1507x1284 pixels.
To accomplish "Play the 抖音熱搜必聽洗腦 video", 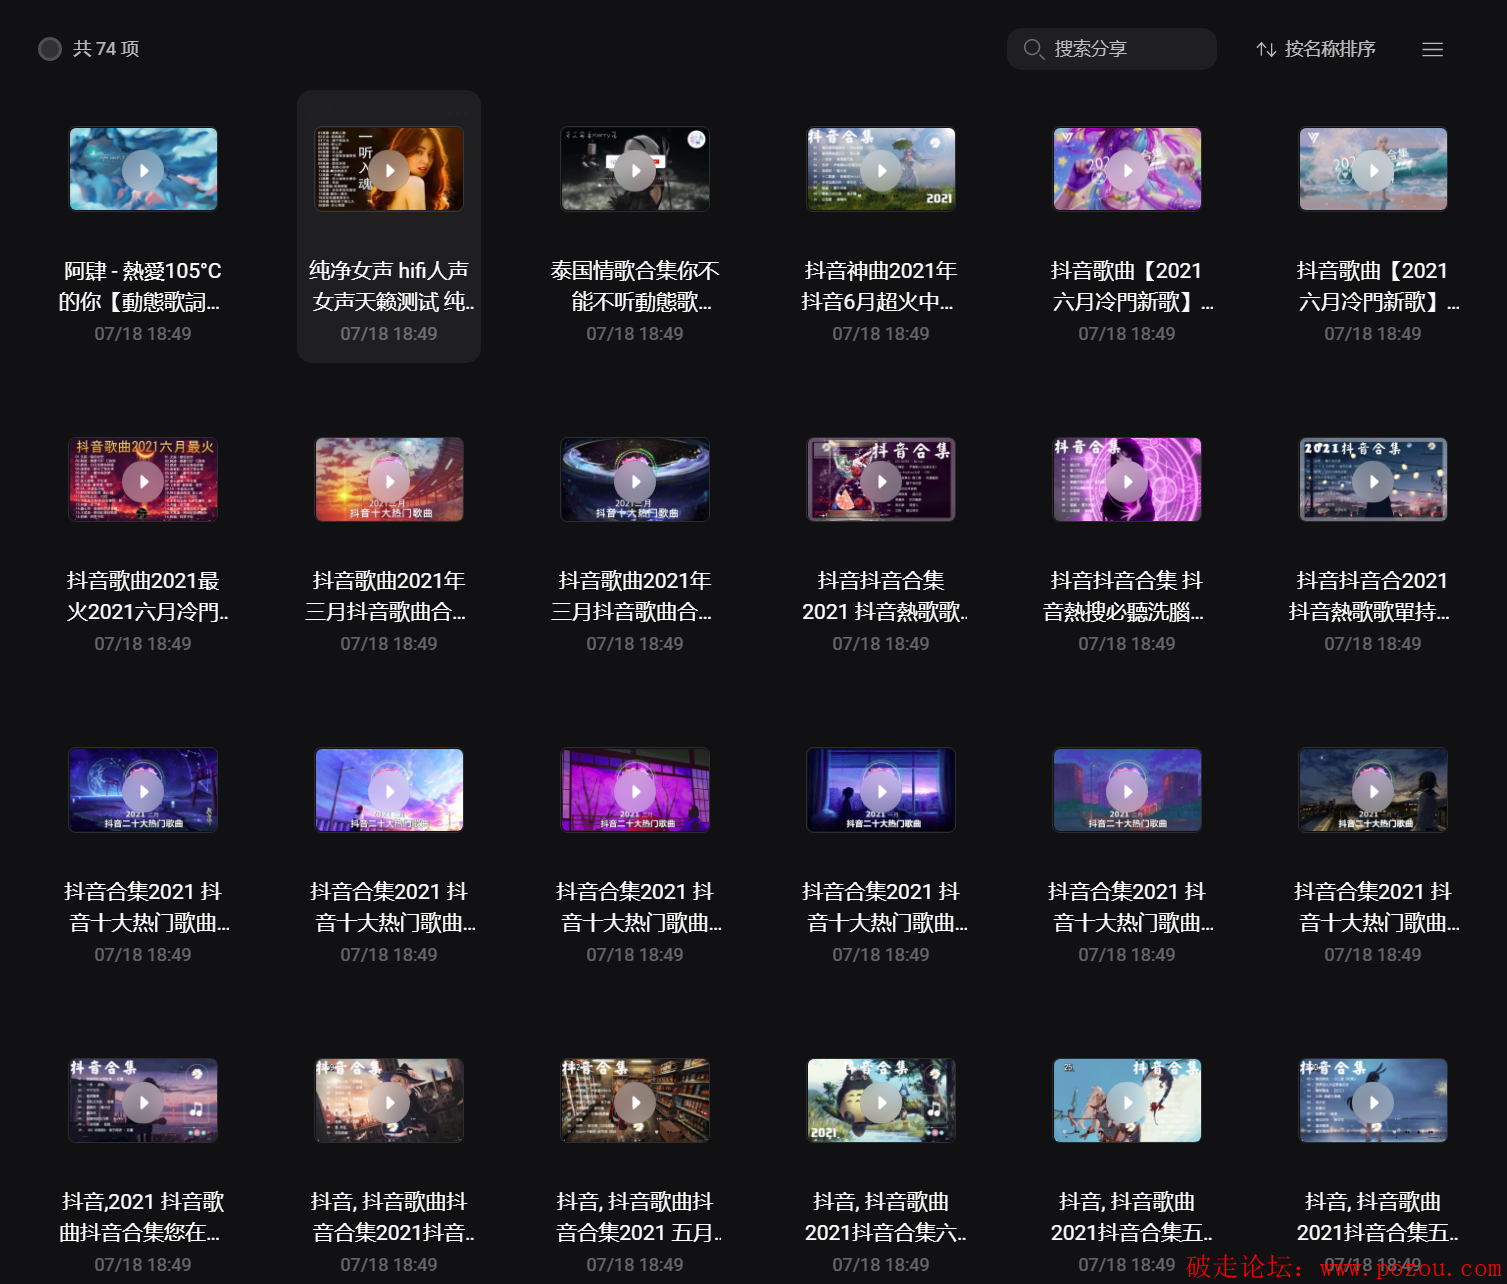I will (1127, 480).
